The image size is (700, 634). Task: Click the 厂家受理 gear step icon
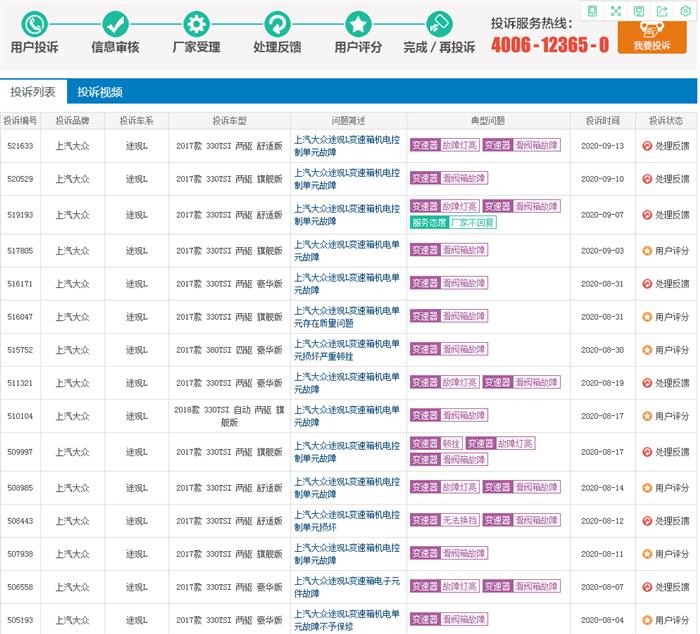196,24
